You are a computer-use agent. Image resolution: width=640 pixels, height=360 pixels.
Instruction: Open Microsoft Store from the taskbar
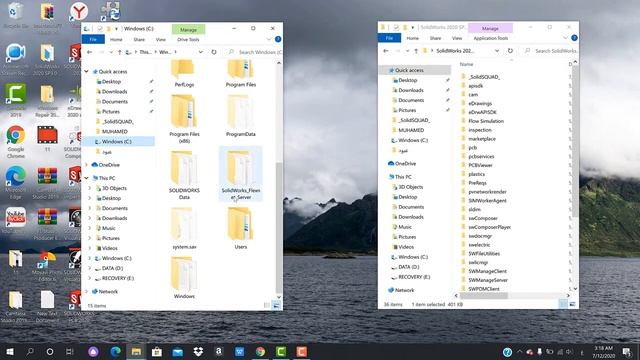coord(157,351)
